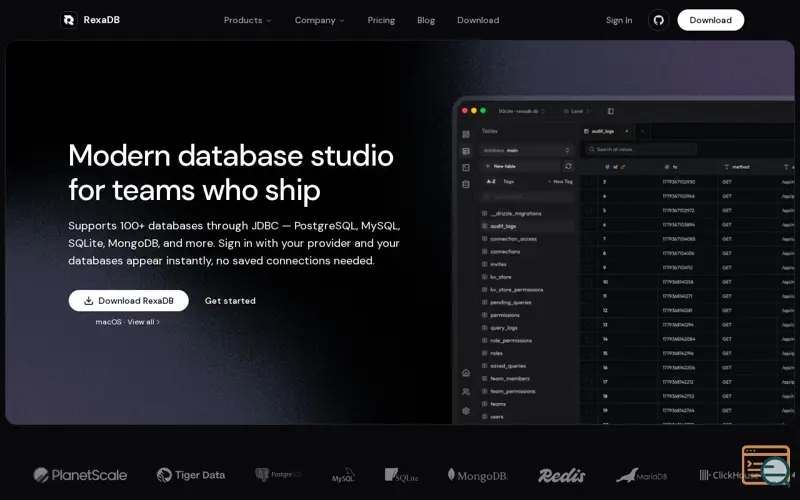Click the MySQL dolphin logo
This screenshot has height=500, width=800.
(343, 475)
